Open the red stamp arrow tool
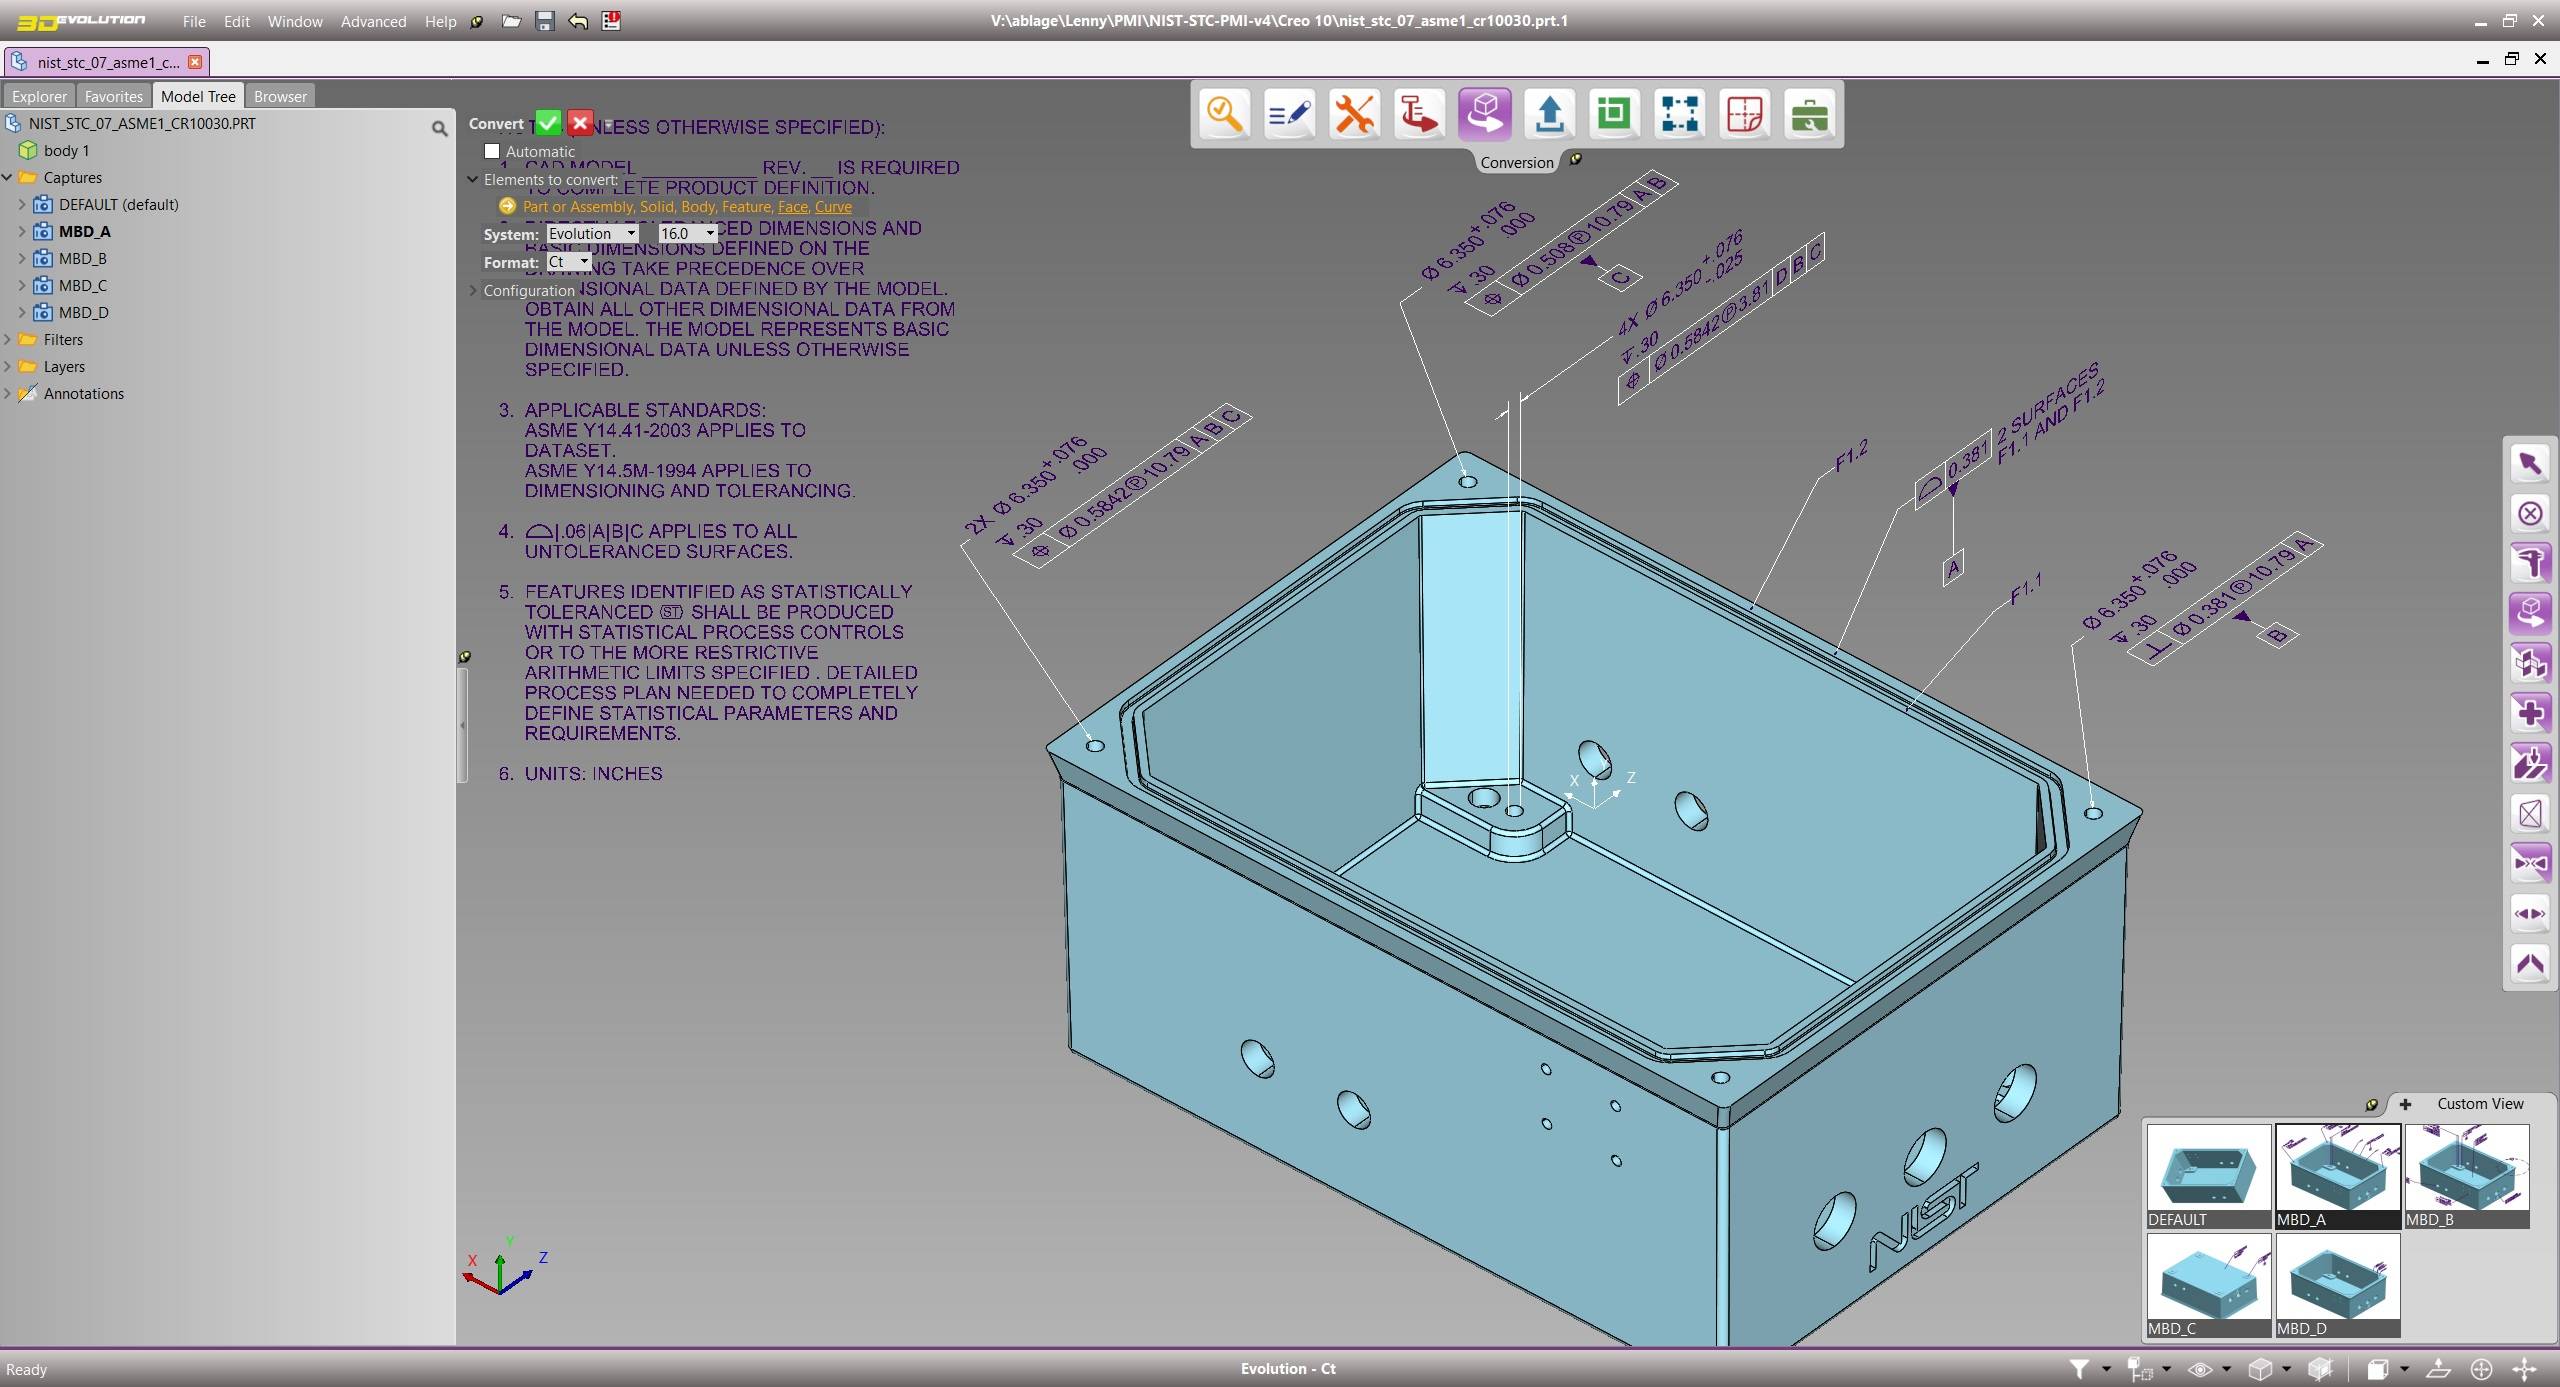 click(1419, 114)
